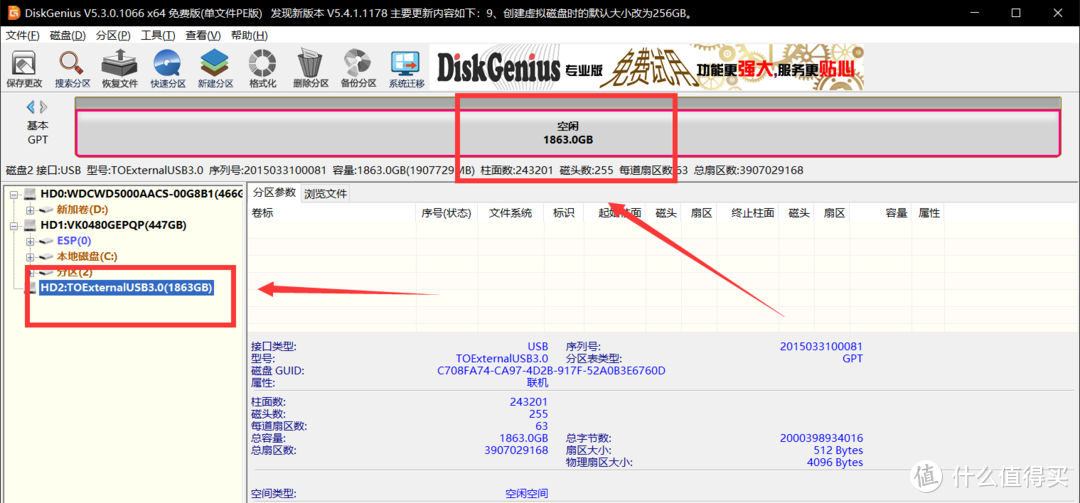Collapse the HD1:VK0480GEPQP disk node
Image resolution: width=1080 pixels, height=503 pixels.
(14, 225)
